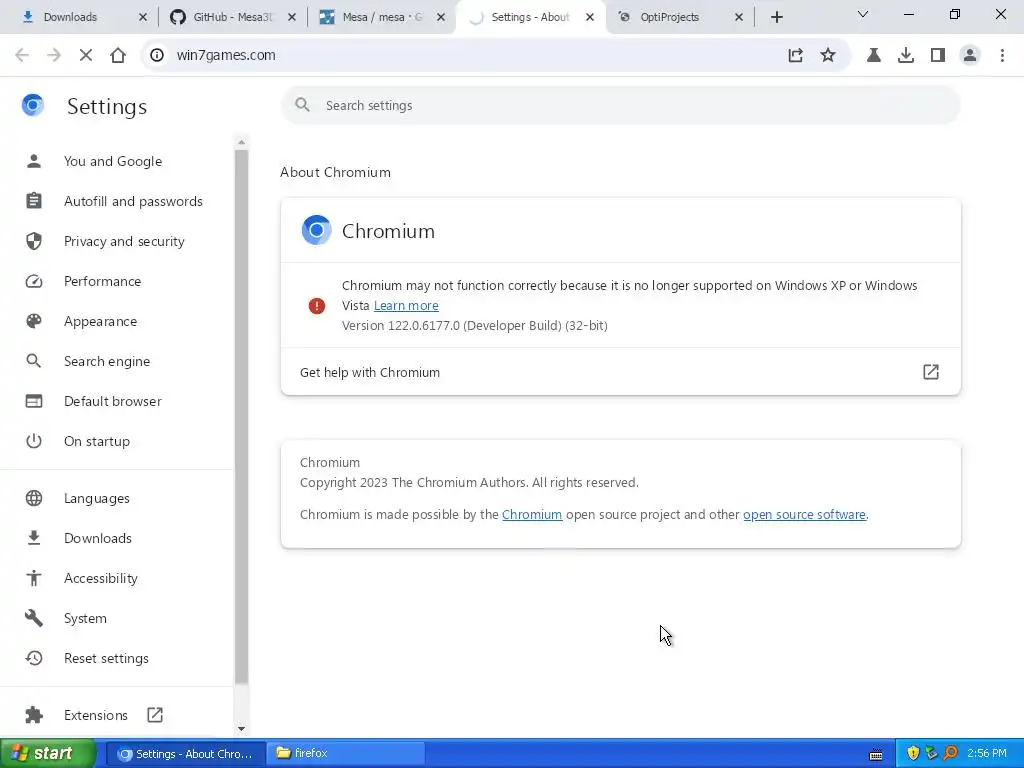The width and height of the screenshot is (1024, 768).
Task: Select the Settings - About tab
Action: pos(530,18)
